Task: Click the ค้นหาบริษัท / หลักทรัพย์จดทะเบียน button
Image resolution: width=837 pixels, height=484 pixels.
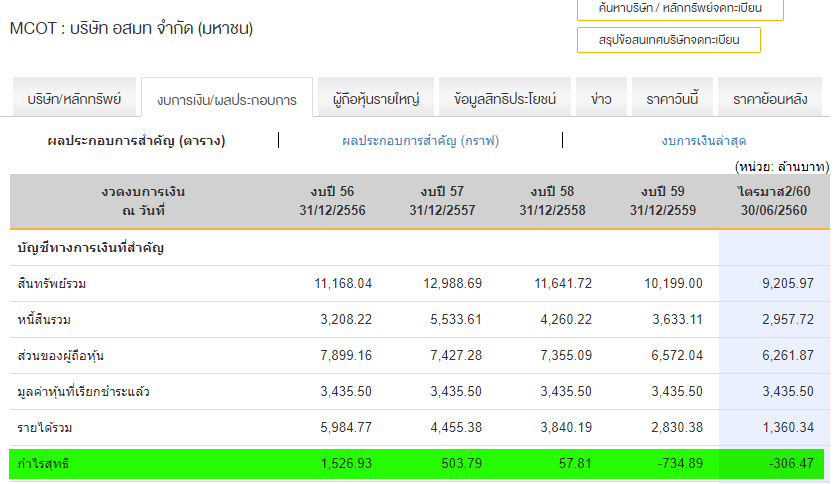Action: (680, 9)
